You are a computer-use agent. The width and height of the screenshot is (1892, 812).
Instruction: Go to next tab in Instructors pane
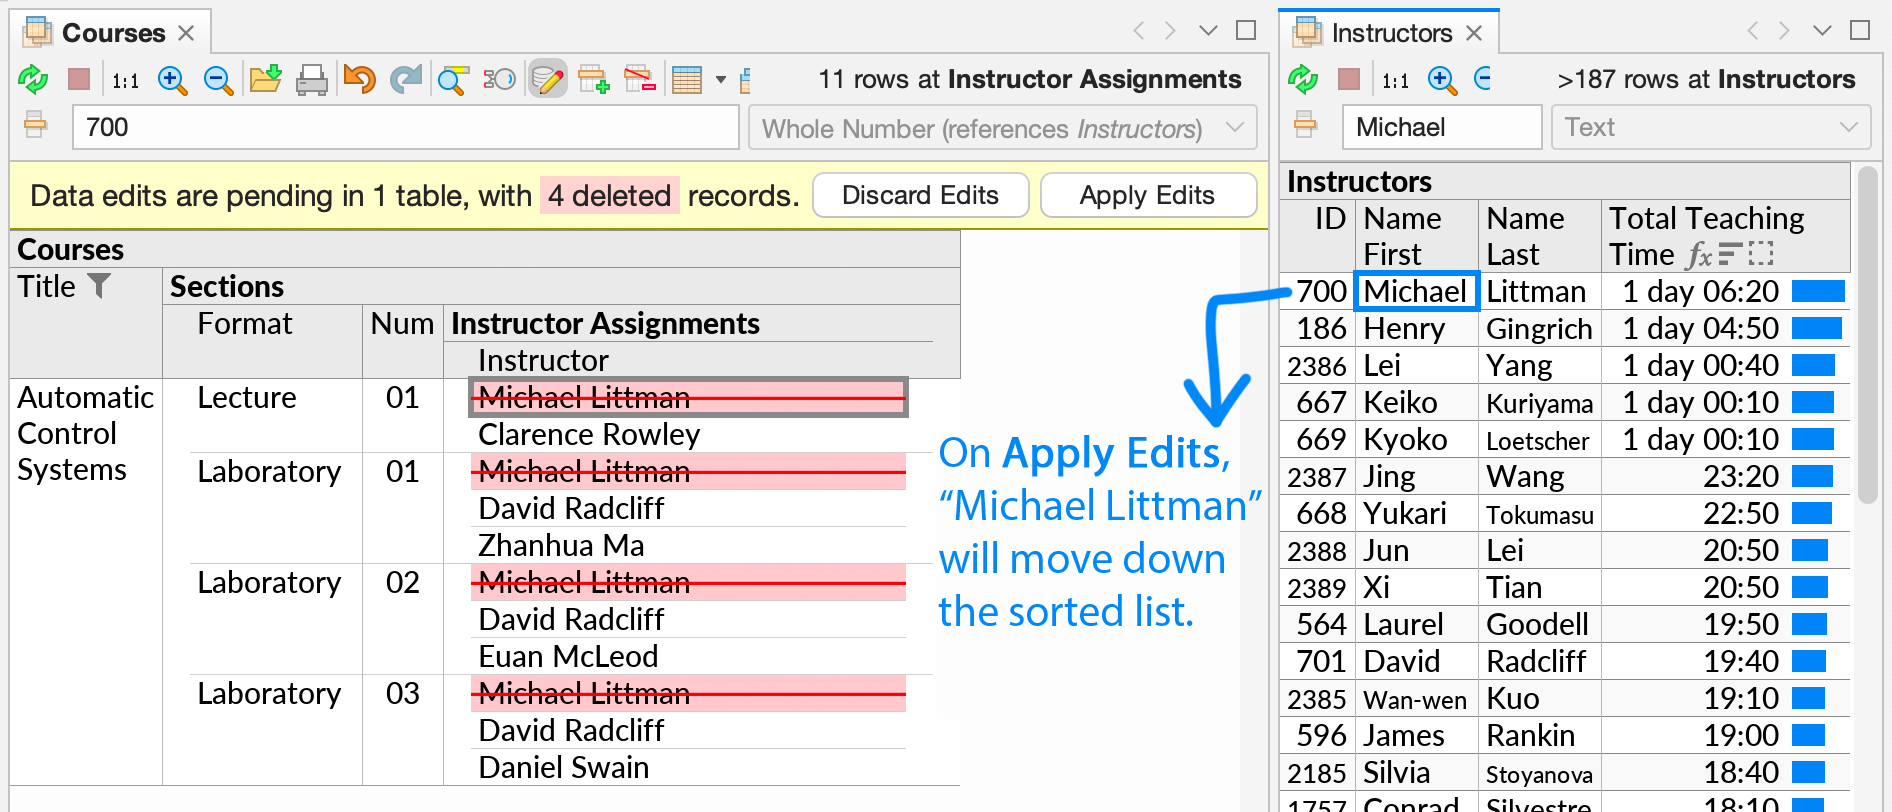[x=1784, y=31]
